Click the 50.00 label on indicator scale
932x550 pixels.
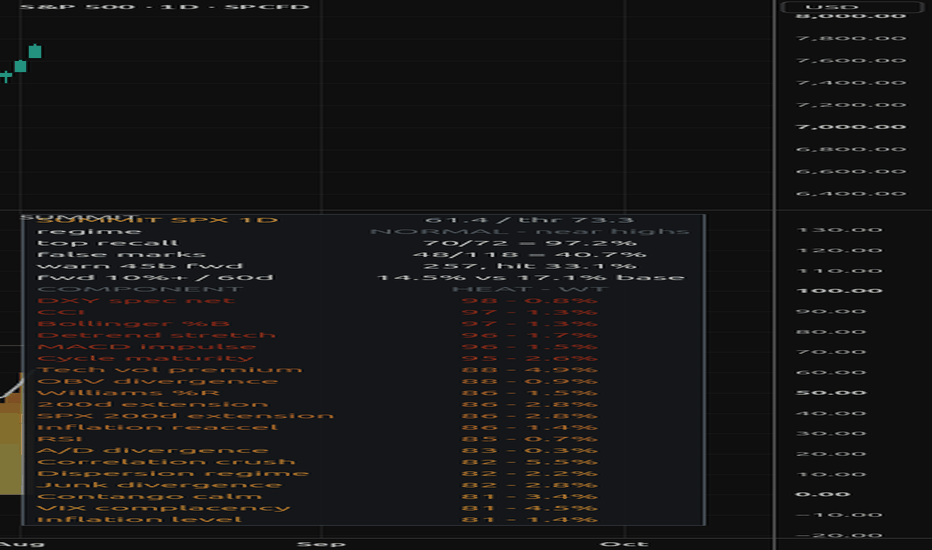[830, 393]
